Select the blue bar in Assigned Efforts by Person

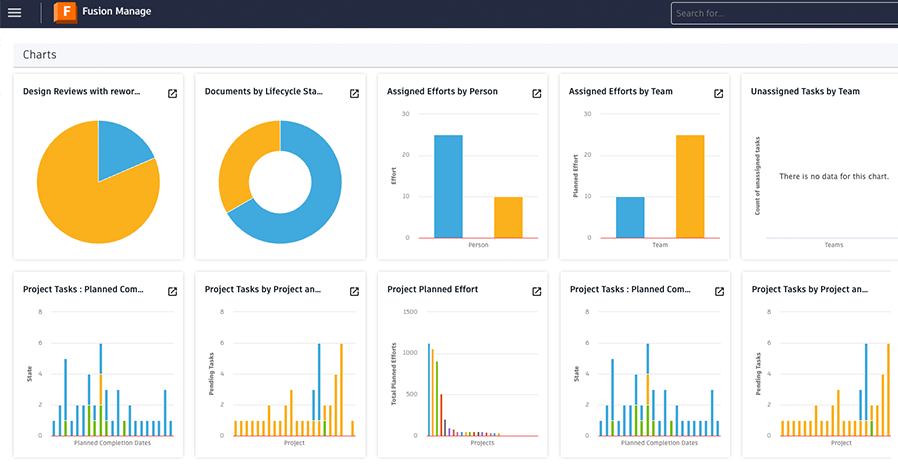pos(448,186)
